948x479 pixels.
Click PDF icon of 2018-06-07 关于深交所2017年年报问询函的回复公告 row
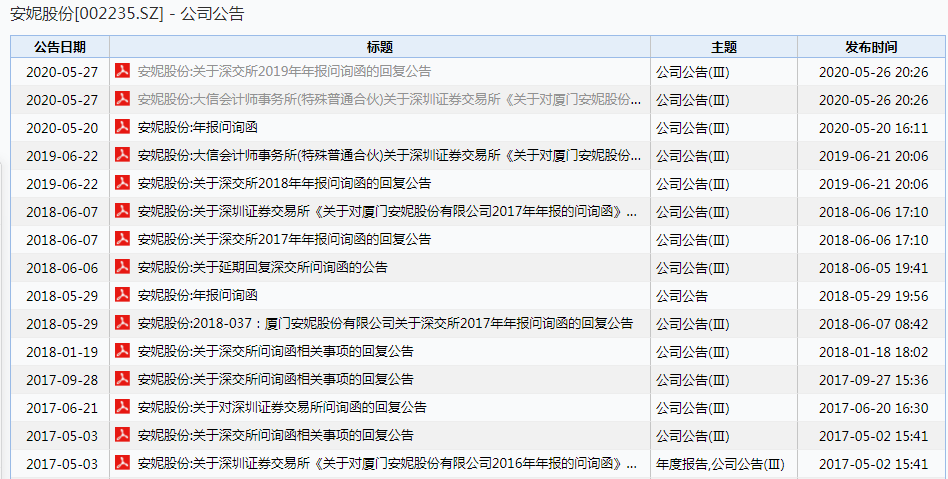click(123, 239)
